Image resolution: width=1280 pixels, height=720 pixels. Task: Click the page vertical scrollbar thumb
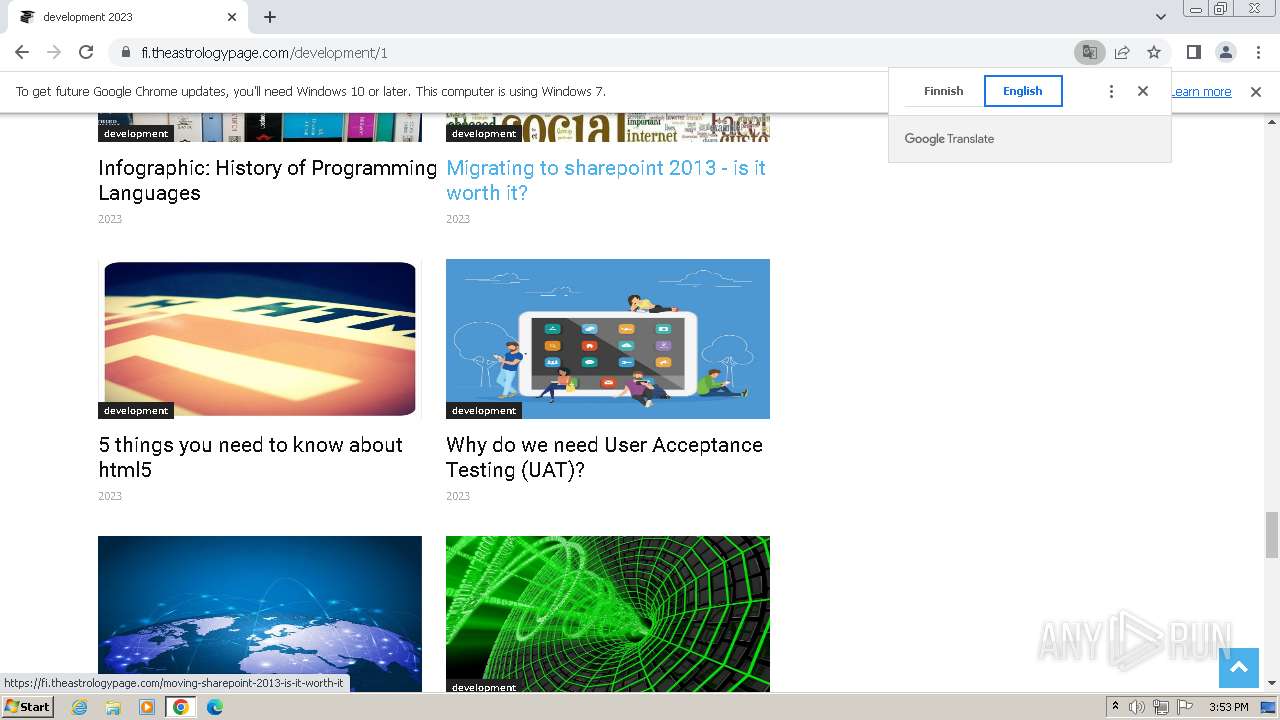1272,534
